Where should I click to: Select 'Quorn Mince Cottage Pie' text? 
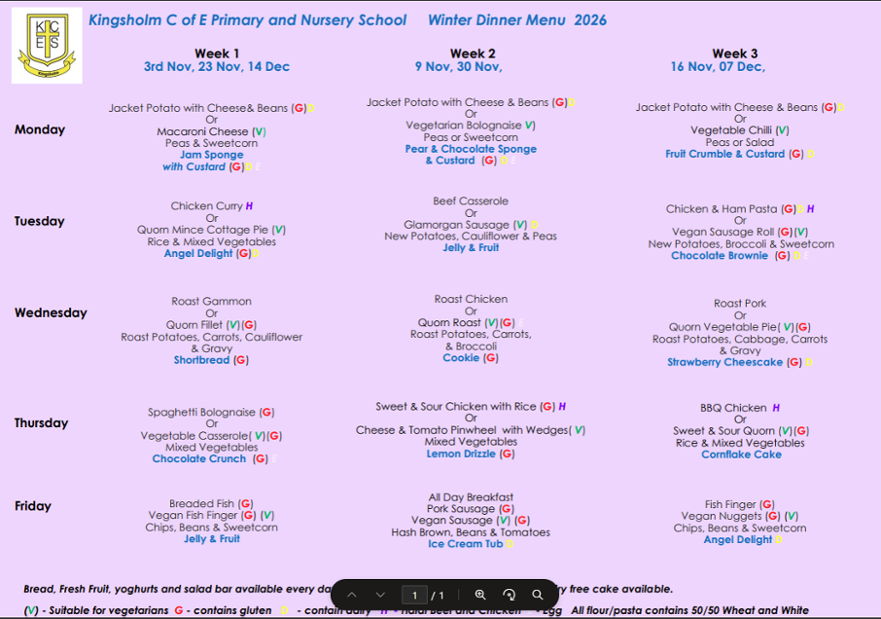click(x=203, y=230)
